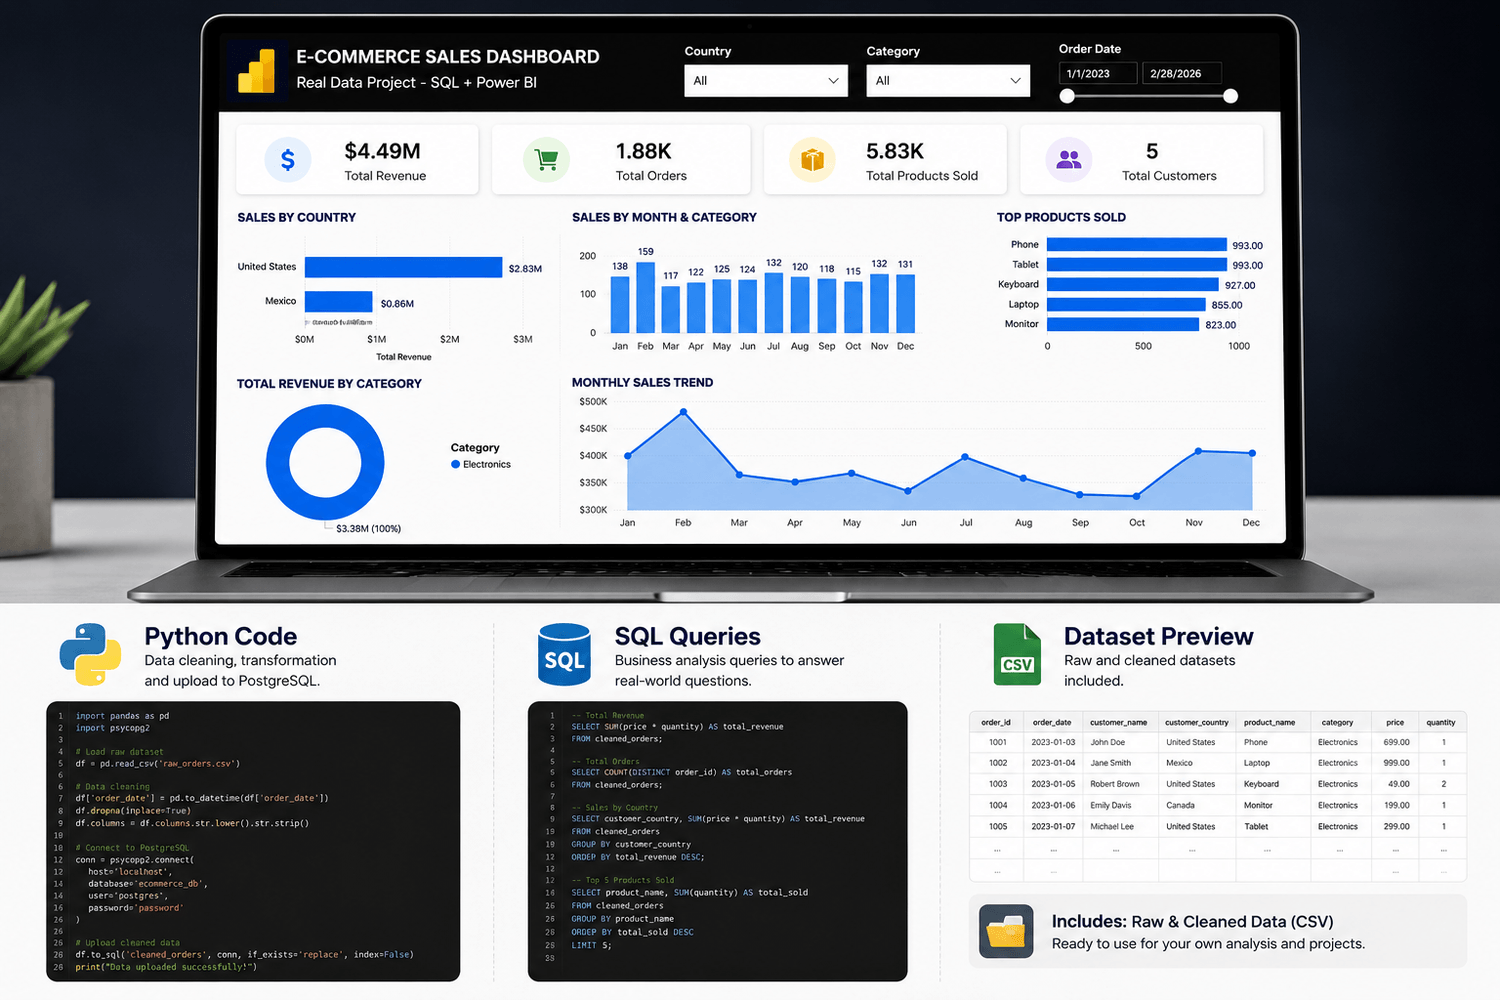This screenshot has height=1000, width=1500.
Task: Click the Category dropdown chevron arrow
Action: [1015, 81]
